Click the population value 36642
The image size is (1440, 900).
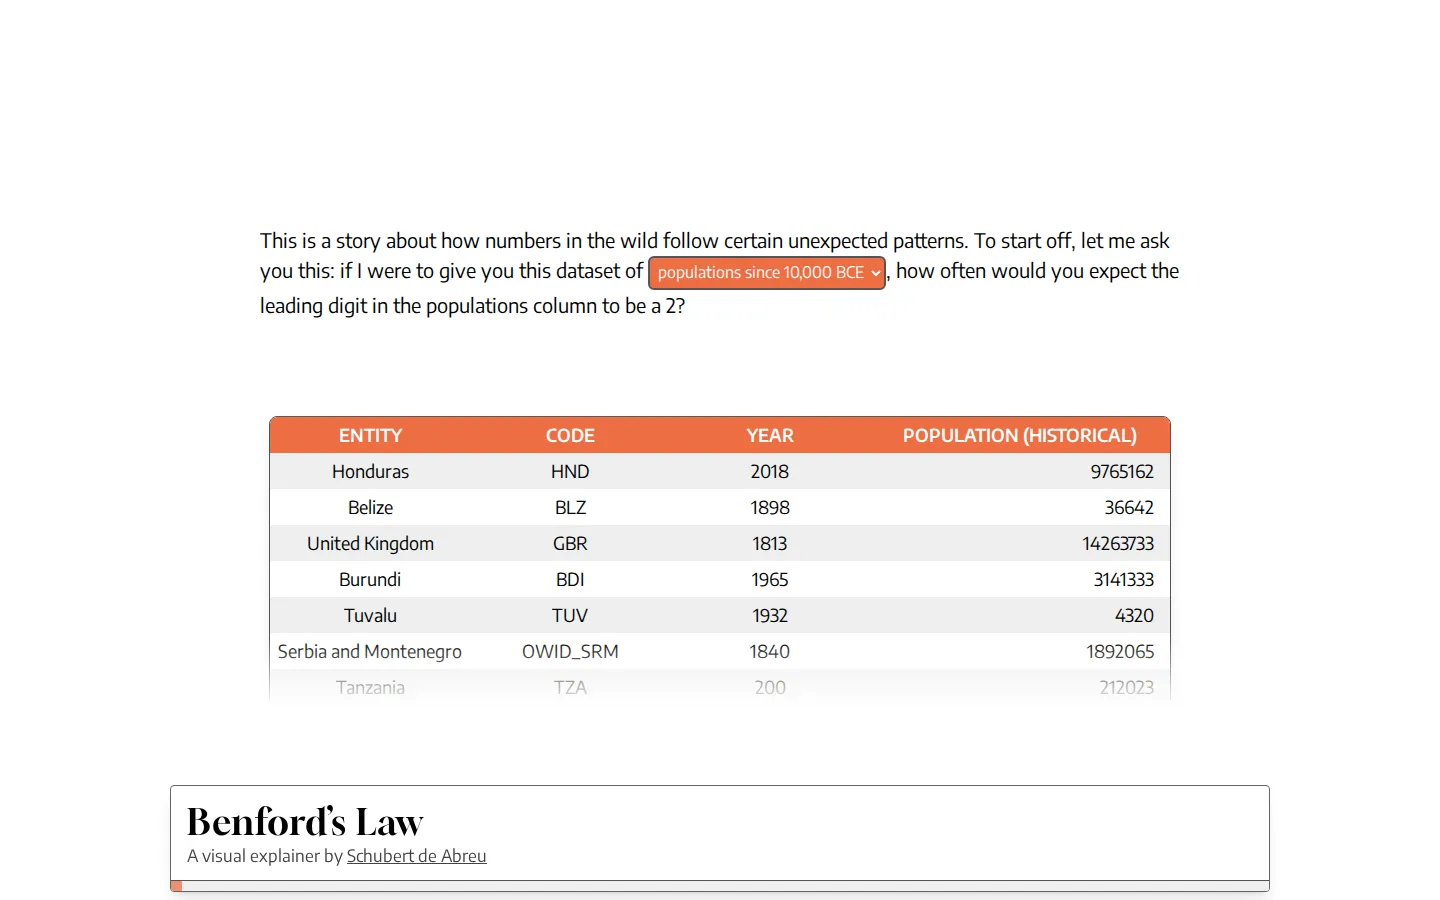point(1129,507)
